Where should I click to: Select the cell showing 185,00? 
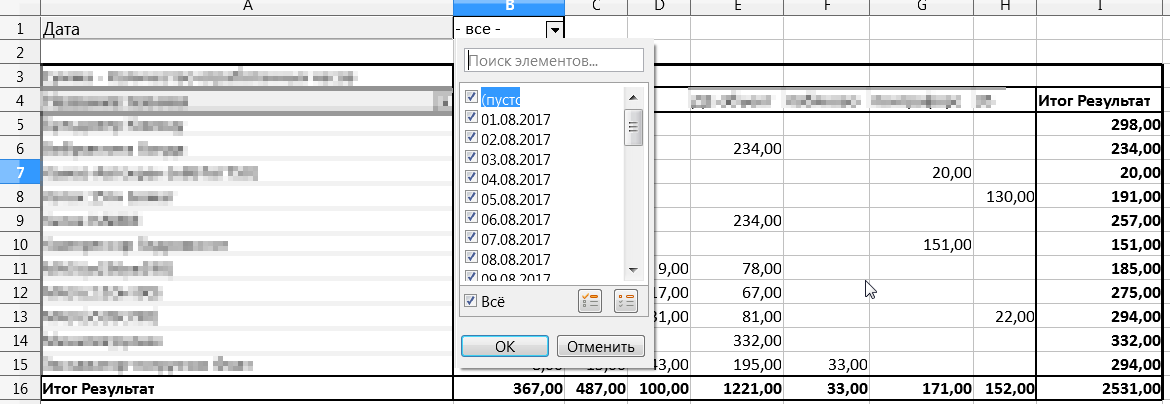(1099, 269)
